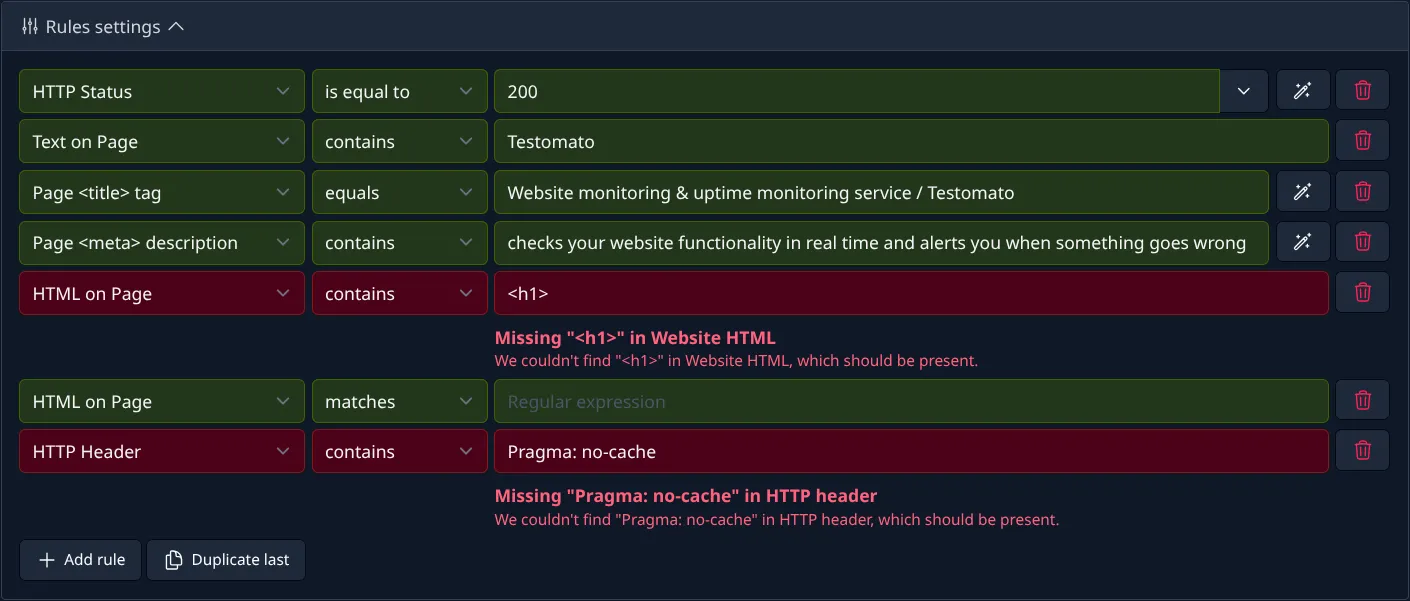1410x601 pixels.
Task: Delete the Page <title> tag rule
Action: pyautogui.click(x=1362, y=191)
